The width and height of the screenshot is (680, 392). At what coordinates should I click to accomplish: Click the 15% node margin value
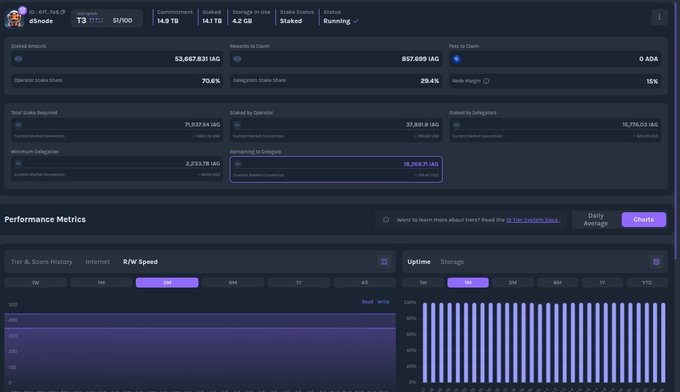(x=652, y=82)
